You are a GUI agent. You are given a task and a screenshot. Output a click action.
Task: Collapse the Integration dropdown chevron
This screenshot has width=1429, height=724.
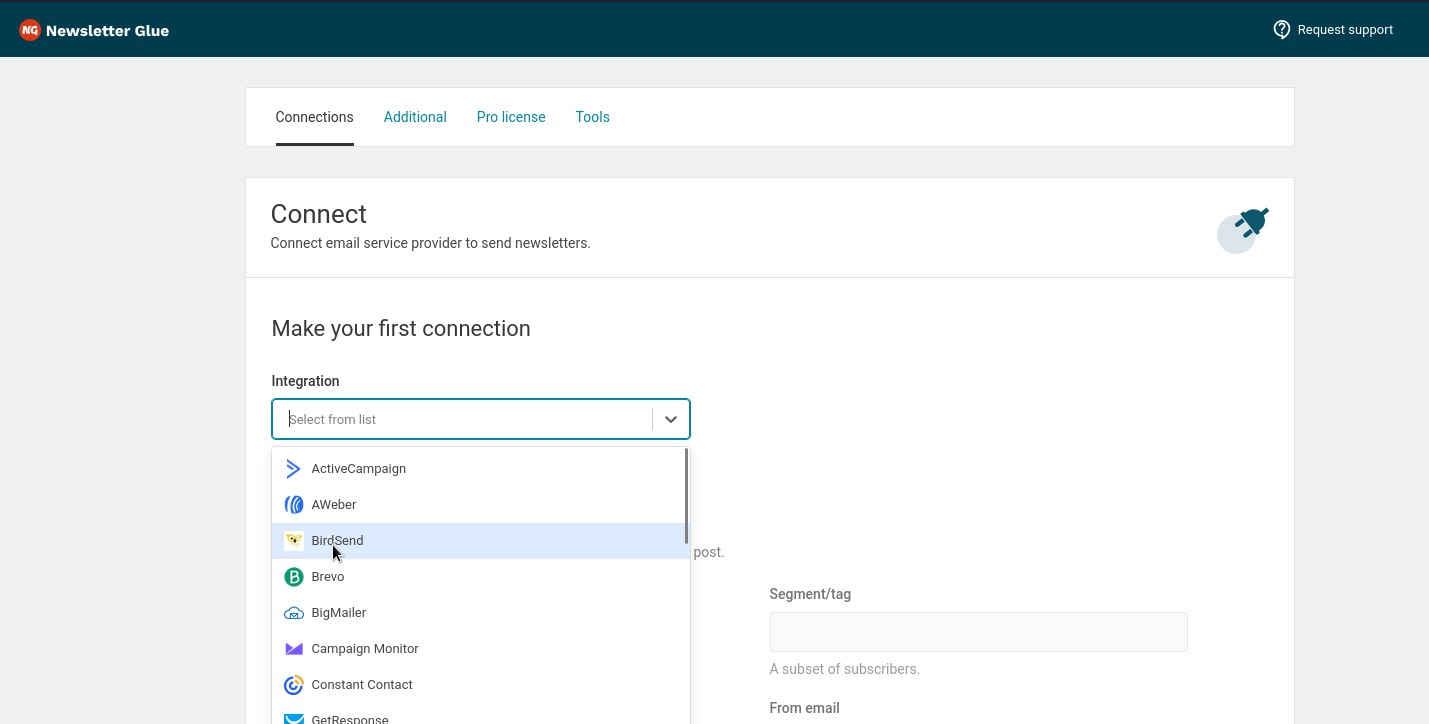click(671, 419)
